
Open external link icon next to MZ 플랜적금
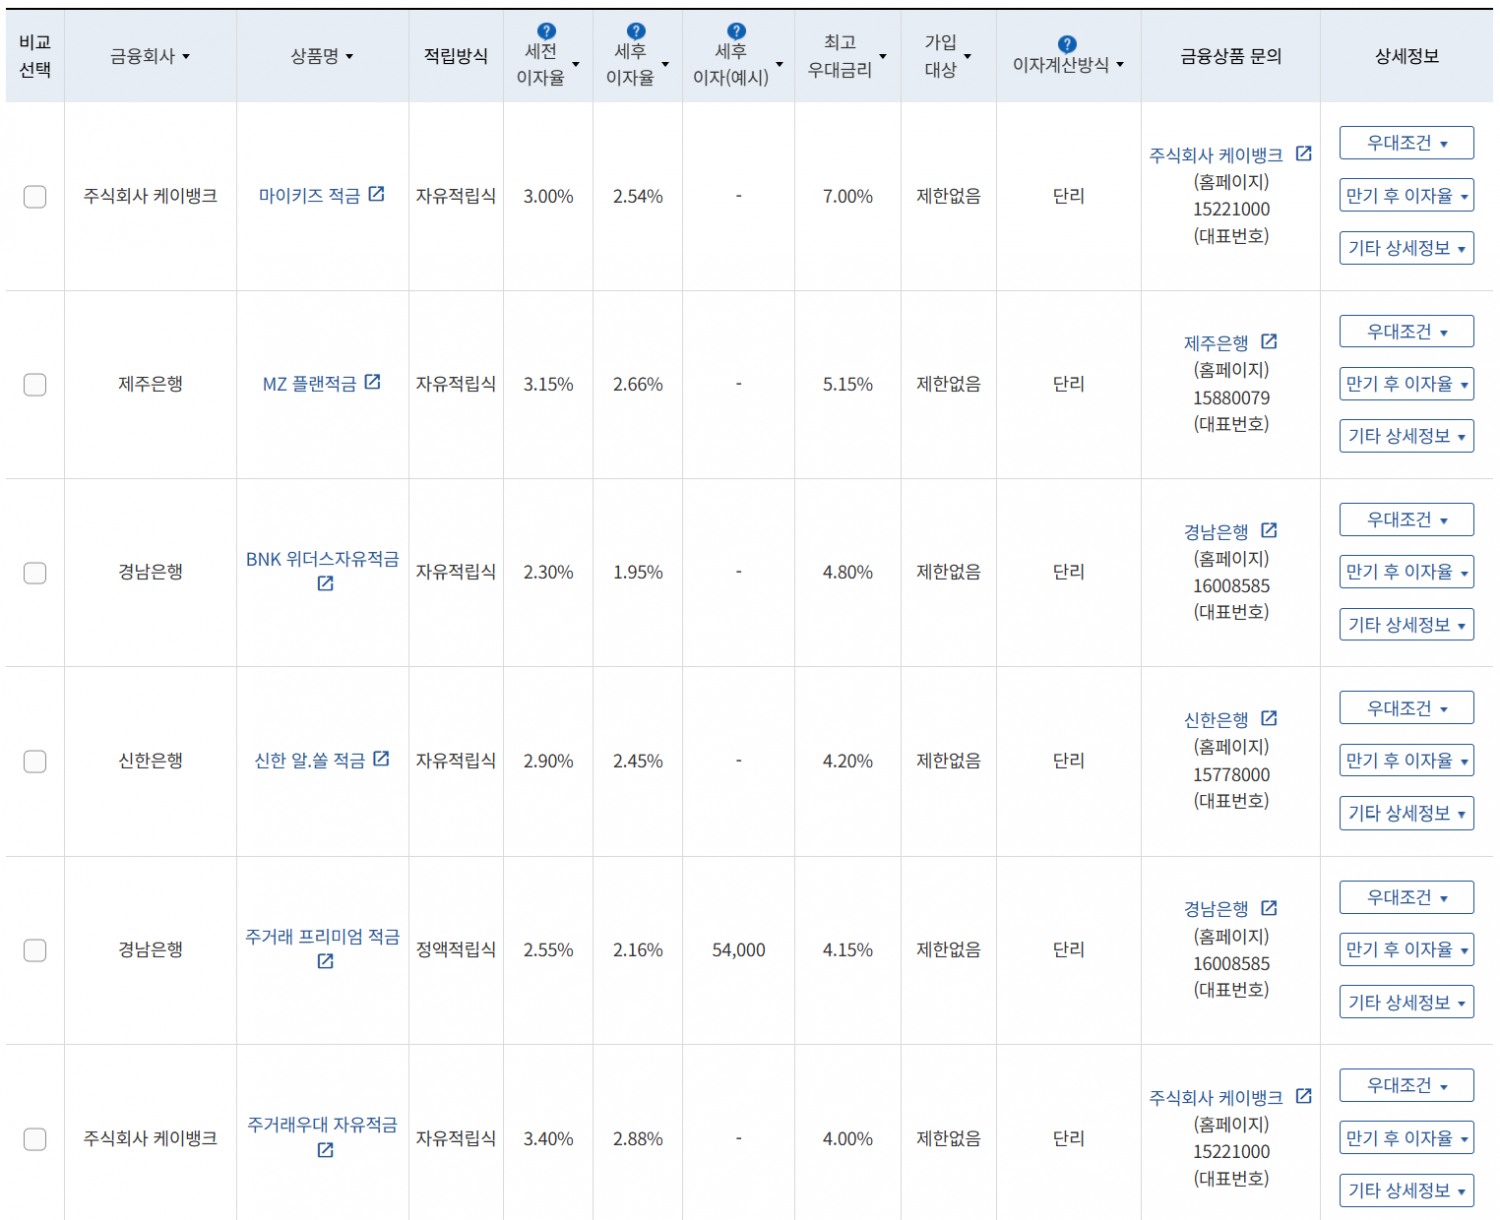pos(372,382)
